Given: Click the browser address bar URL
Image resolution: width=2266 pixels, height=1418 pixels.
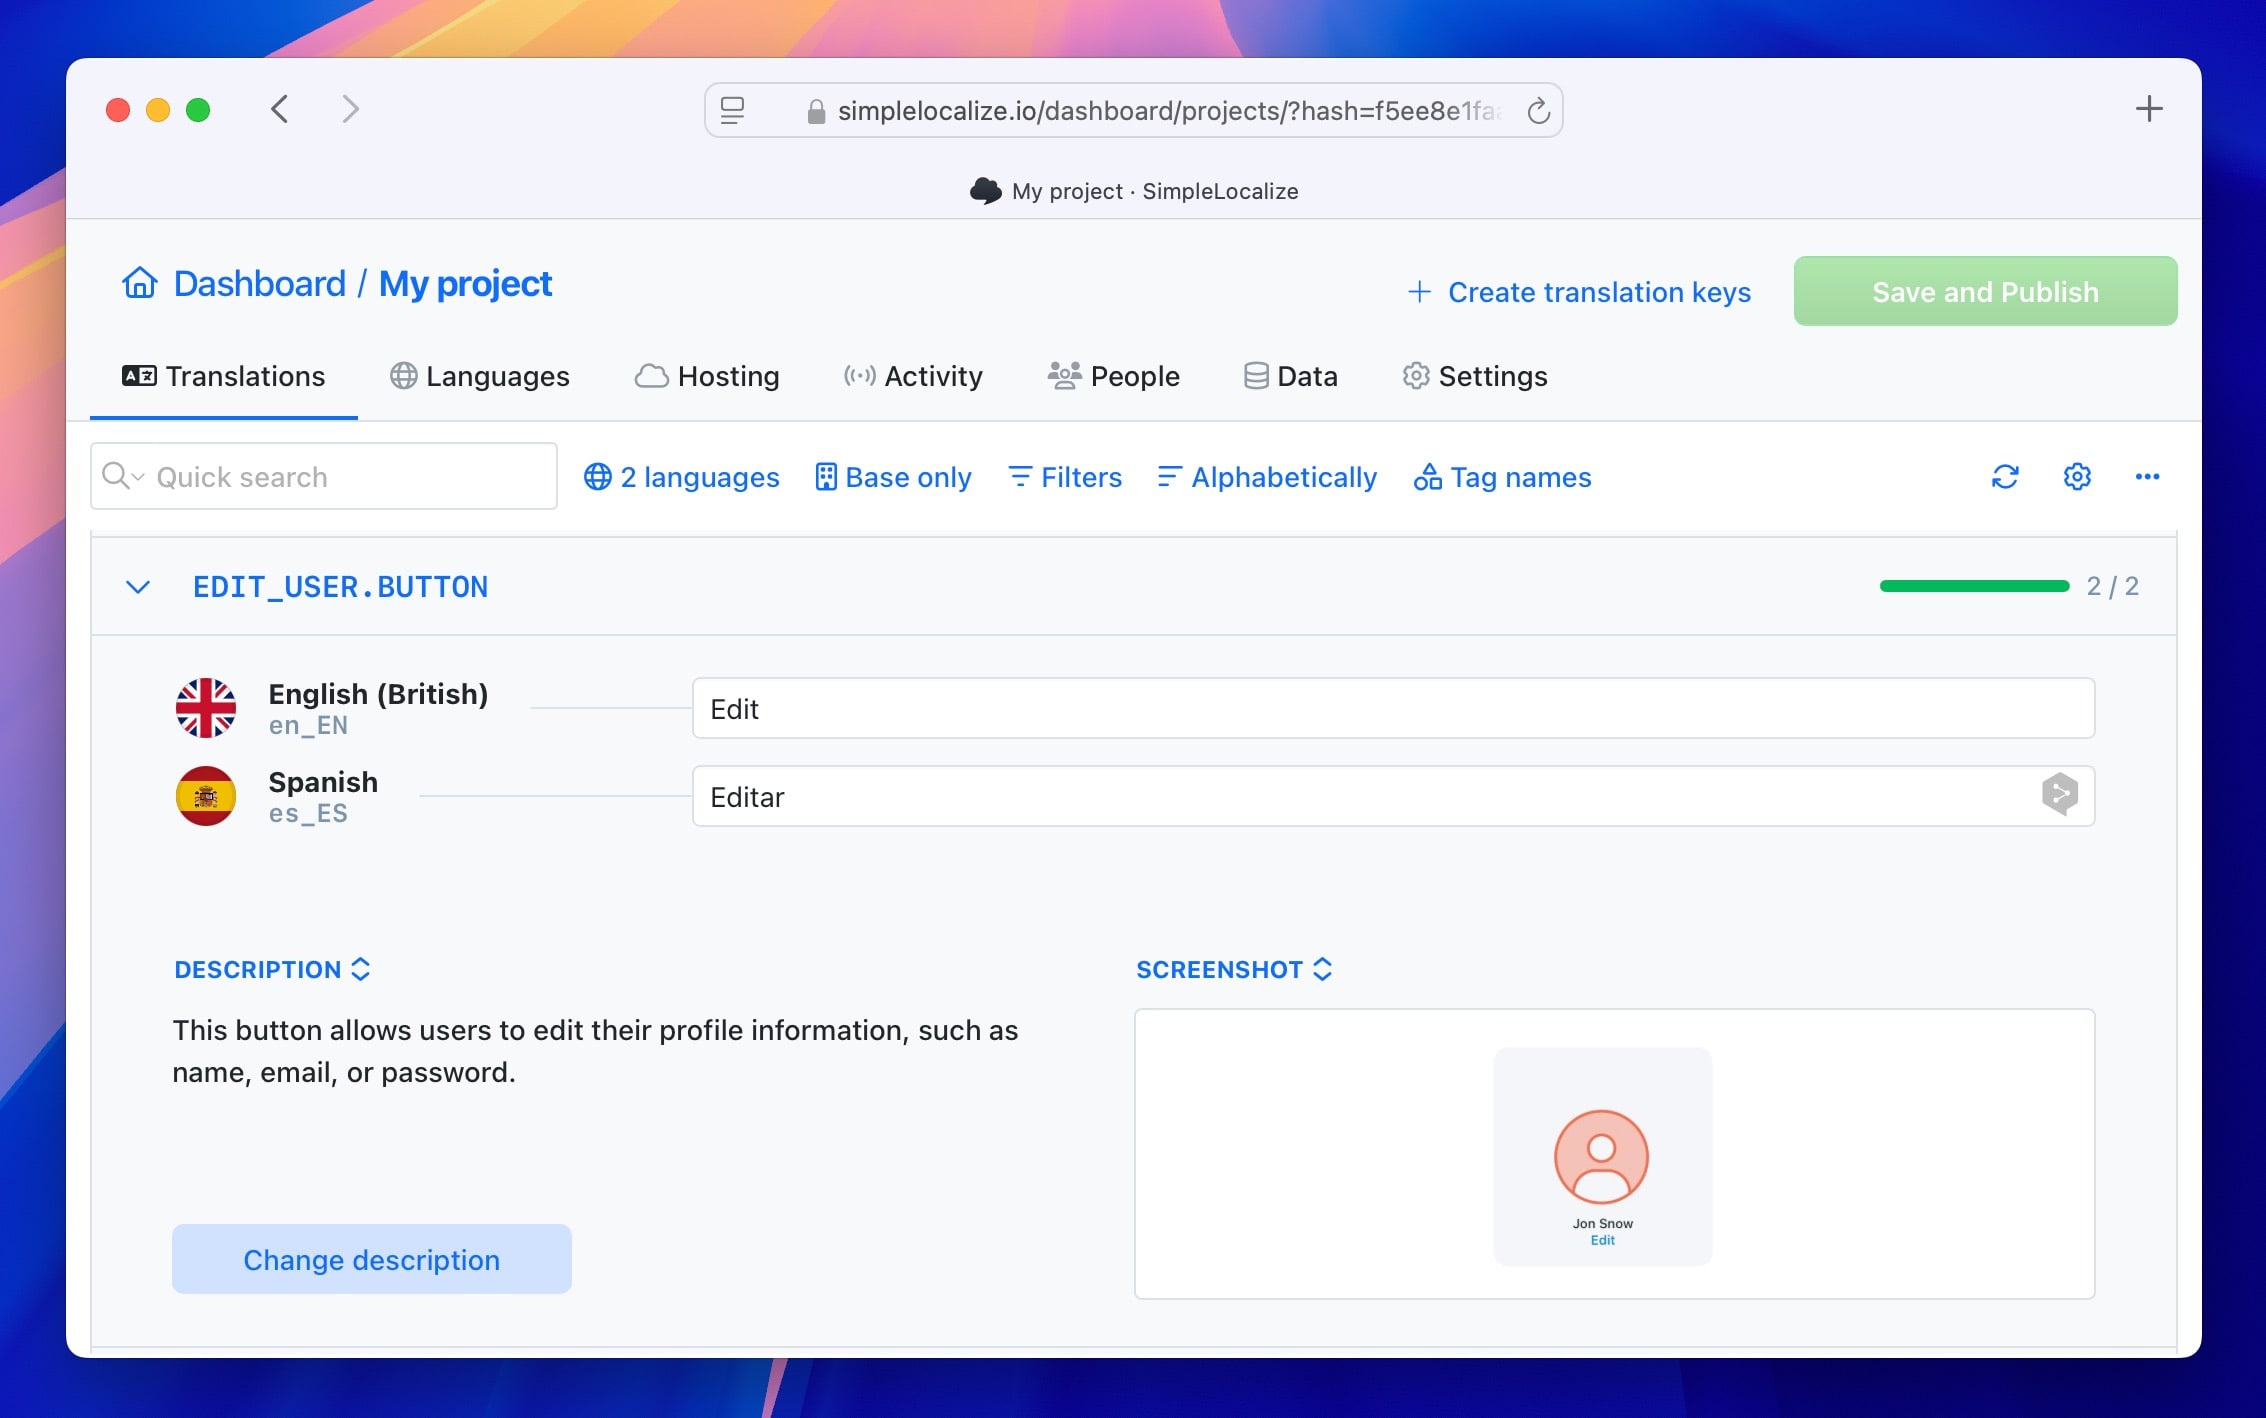Looking at the screenshot, I should coord(1169,111).
